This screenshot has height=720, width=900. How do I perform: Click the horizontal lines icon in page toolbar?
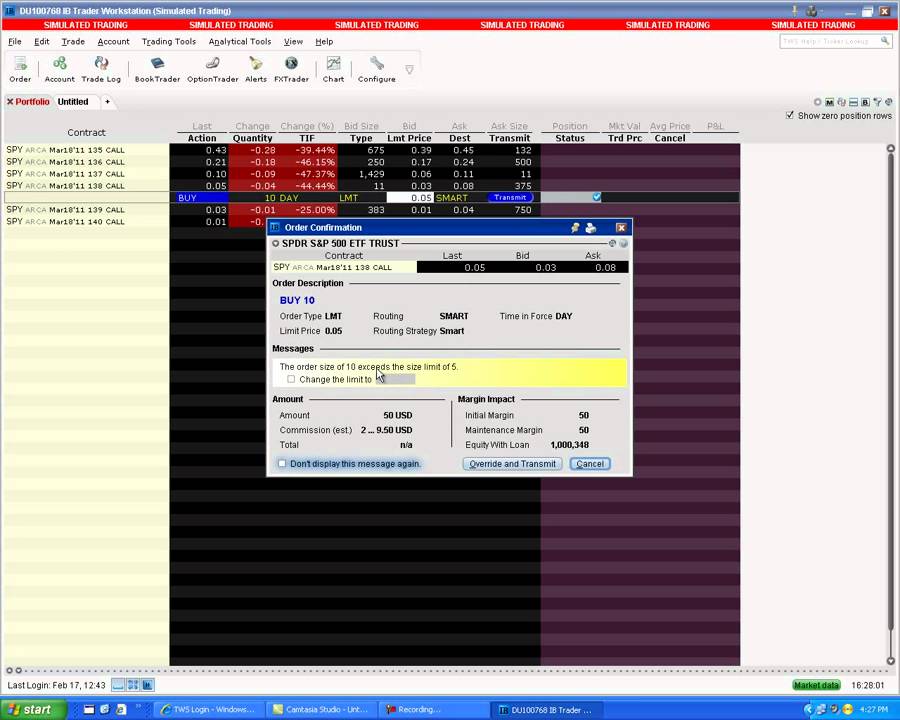854,102
